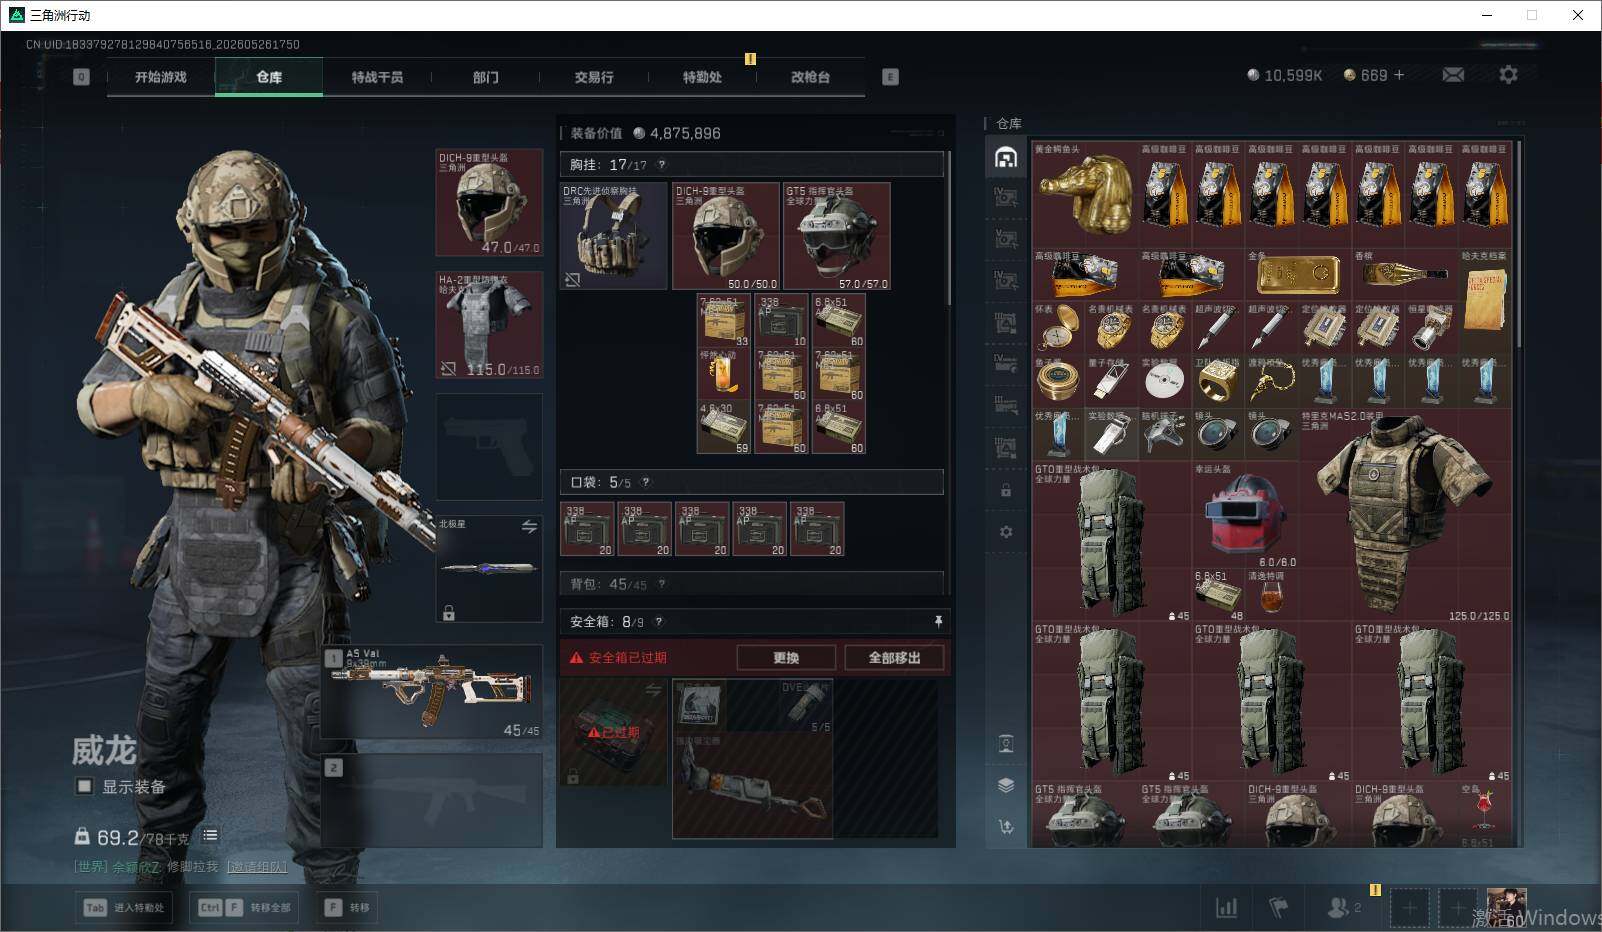Click the warehouse sort arrows icon
The width and height of the screenshot is (1602, 932).
1006,826
